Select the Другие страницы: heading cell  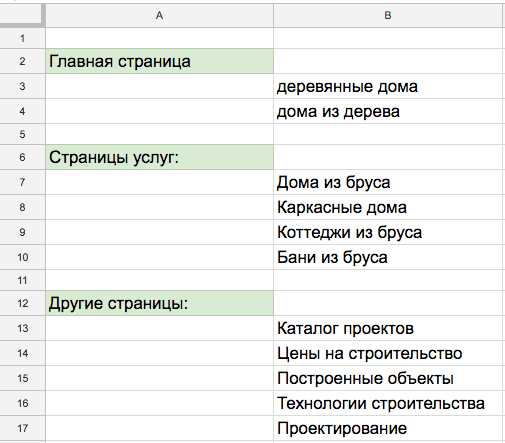[x=159, y=303]
